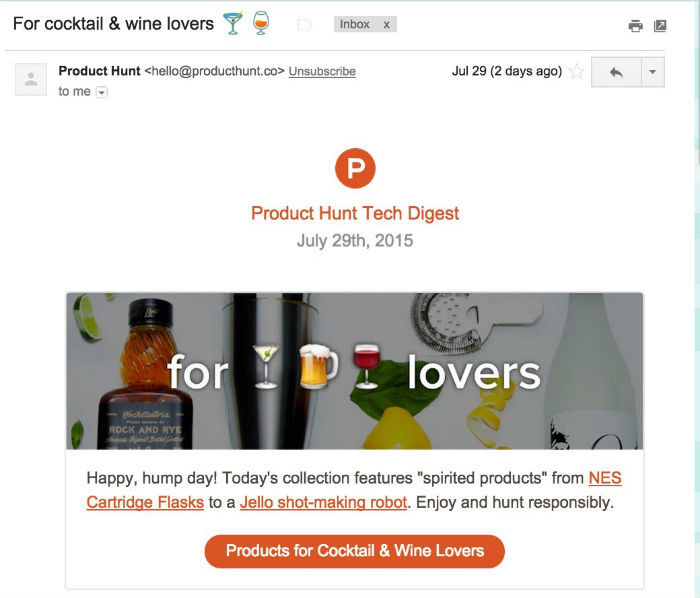Screen dimensions: 700x598
Task: Click the cocktail lovers banner image
Action: (x=354, y=371)
